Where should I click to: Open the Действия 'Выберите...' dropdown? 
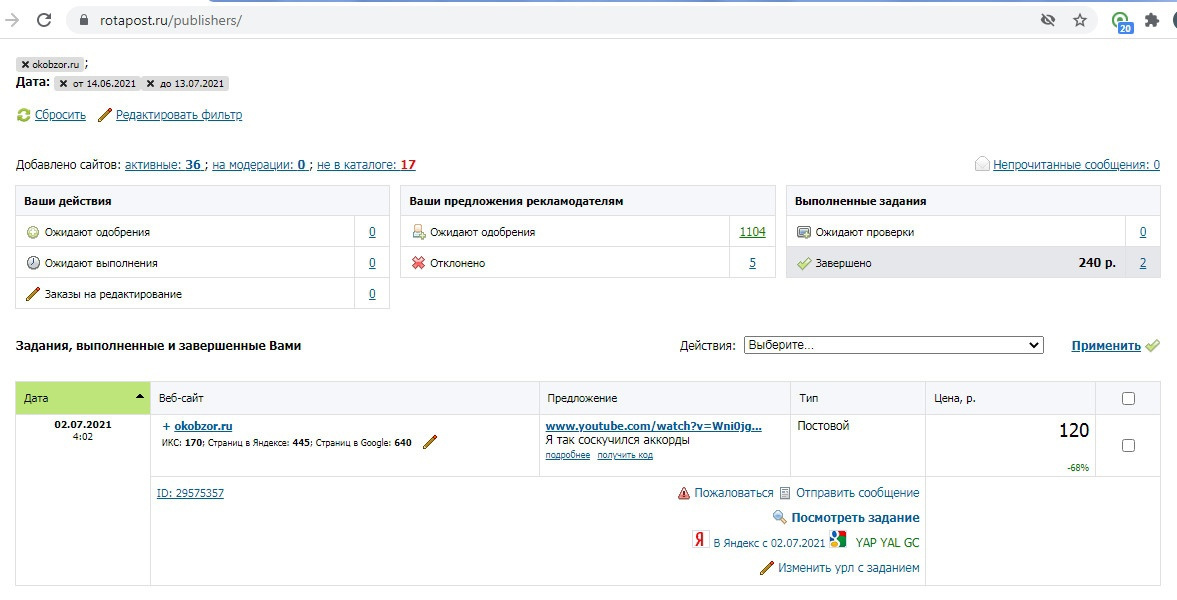(x=893, y=345)
